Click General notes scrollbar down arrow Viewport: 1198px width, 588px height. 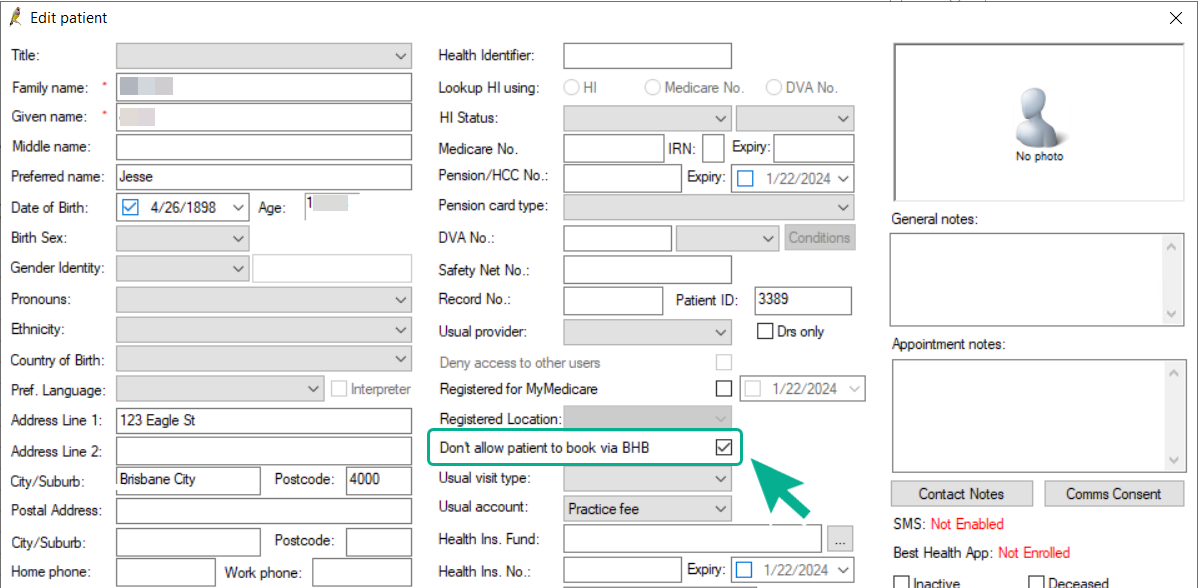(x=1171, y=314)
